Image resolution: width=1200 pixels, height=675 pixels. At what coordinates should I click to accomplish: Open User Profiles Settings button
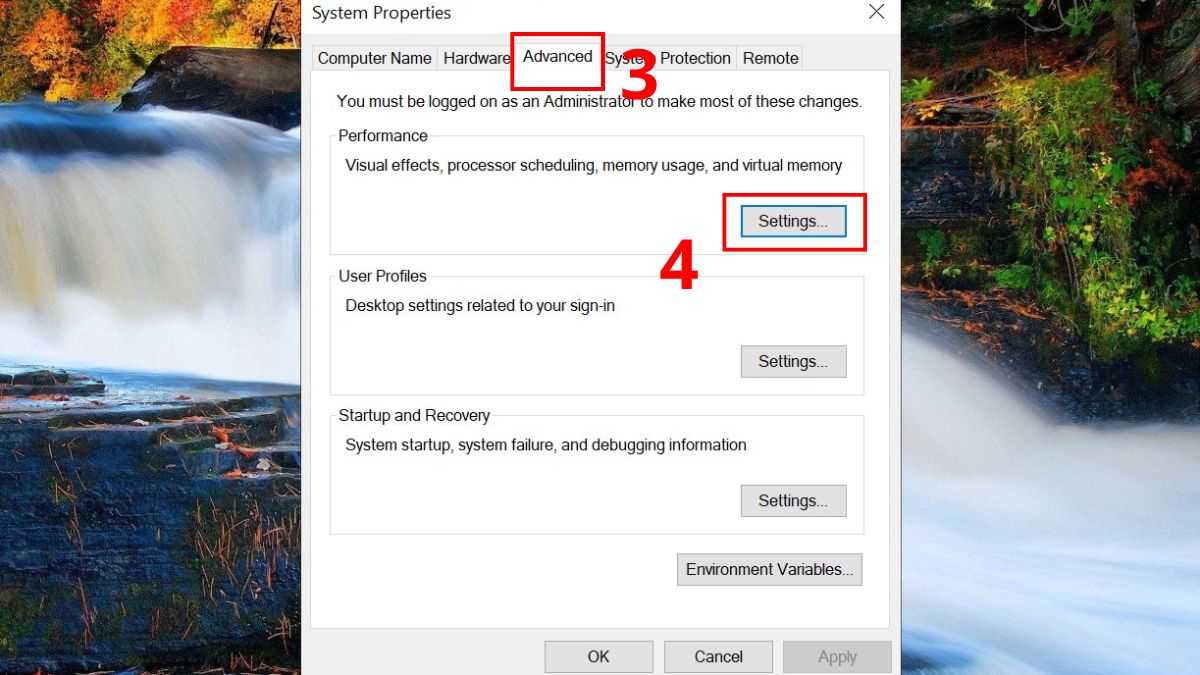[793, 361]
